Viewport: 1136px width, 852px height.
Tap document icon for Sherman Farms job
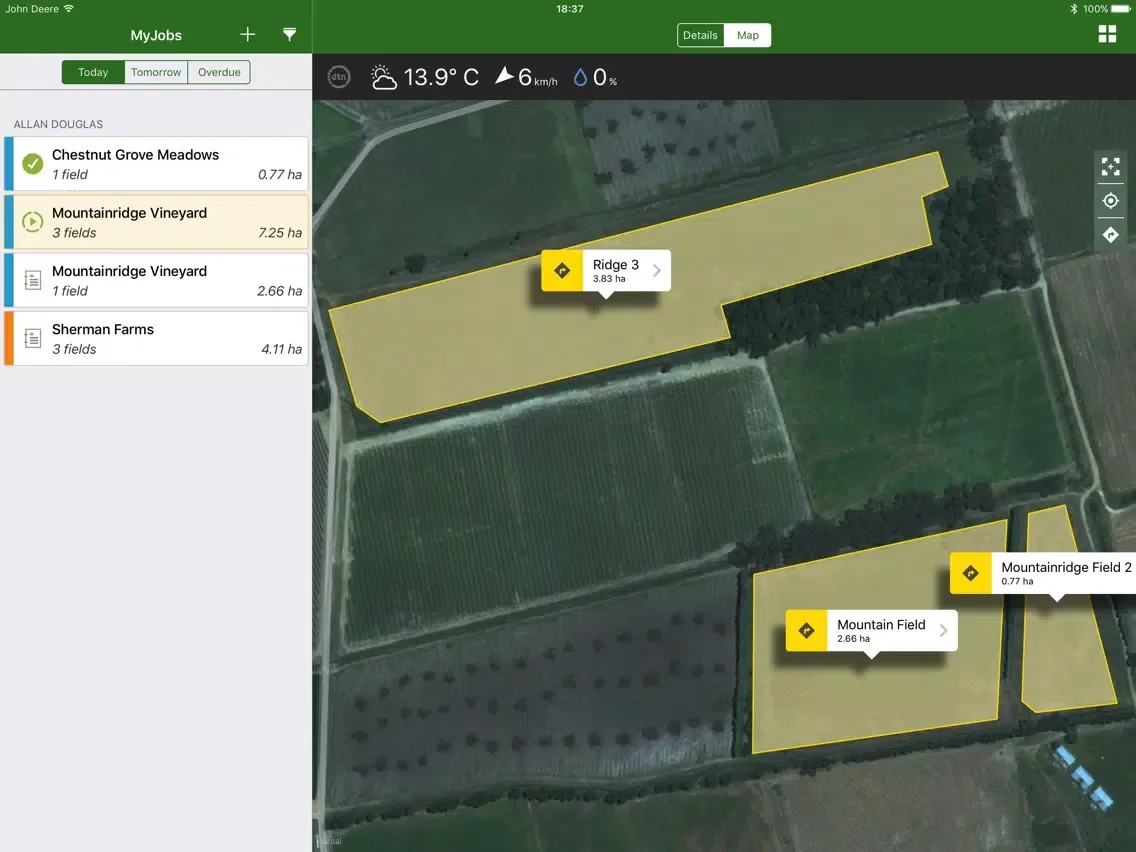[x=33, y=338]
